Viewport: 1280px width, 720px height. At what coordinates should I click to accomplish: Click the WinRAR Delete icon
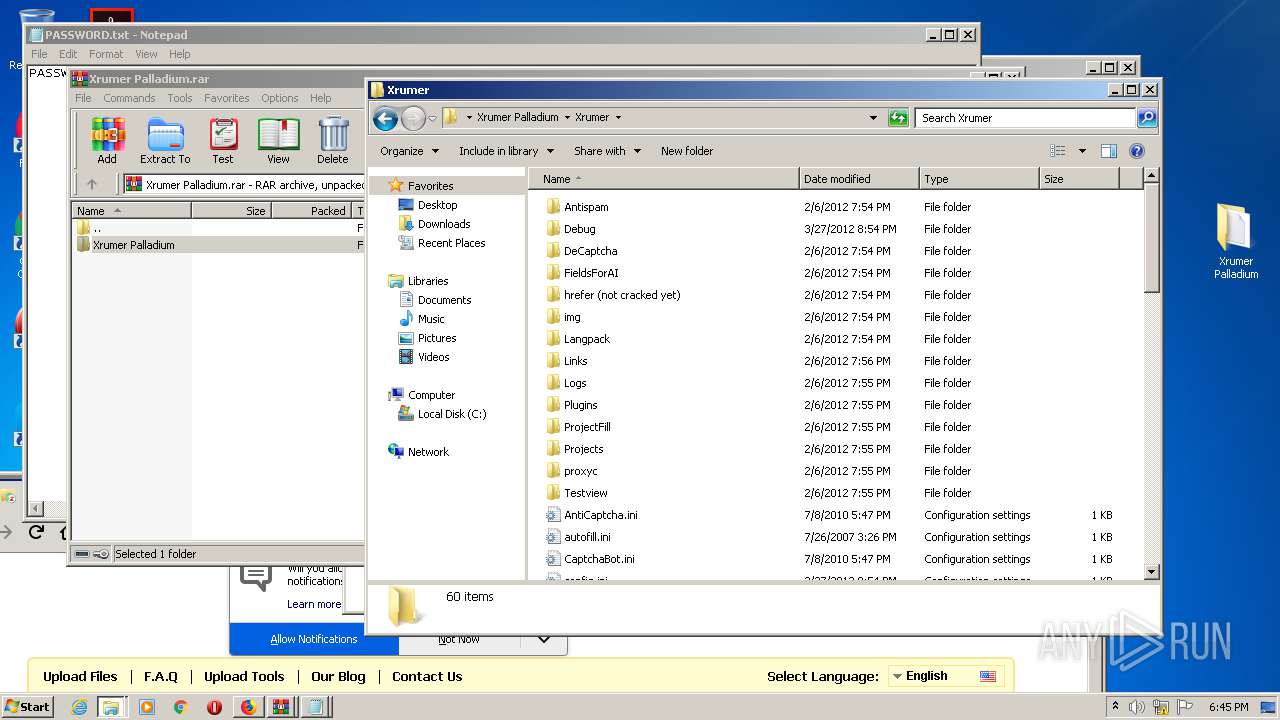[x=333, y=140]
